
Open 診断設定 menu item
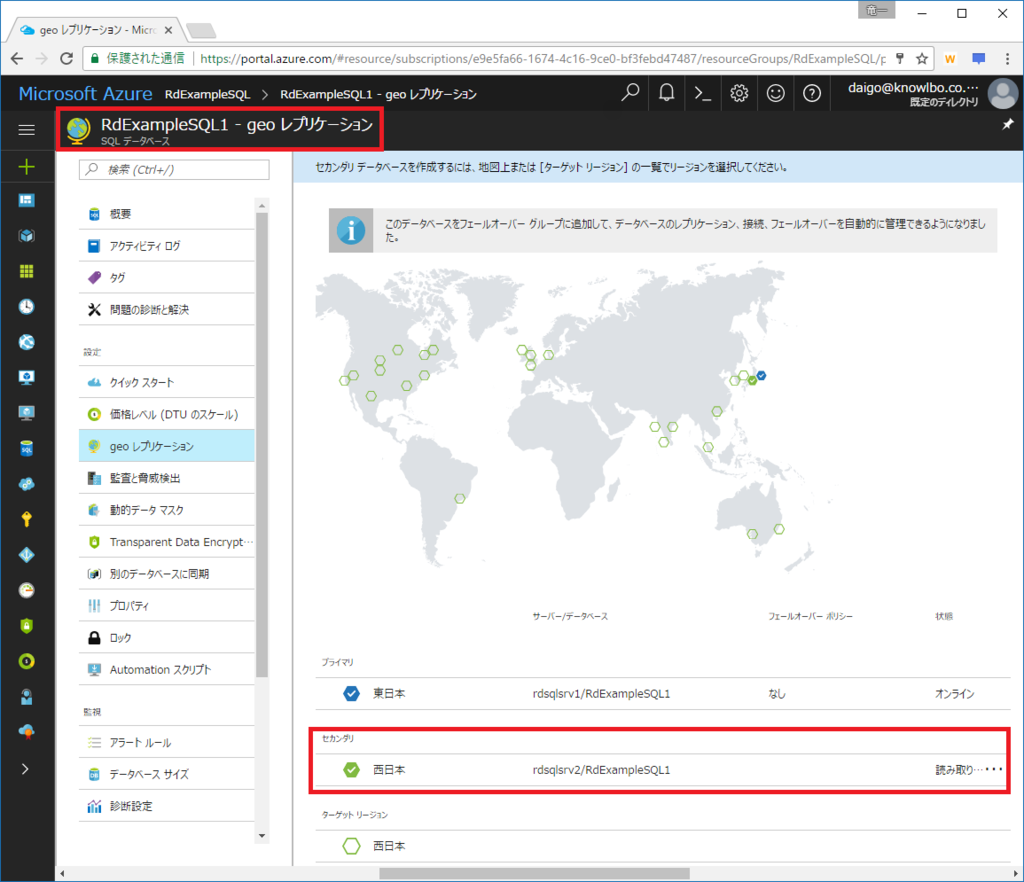pos(167,806)
